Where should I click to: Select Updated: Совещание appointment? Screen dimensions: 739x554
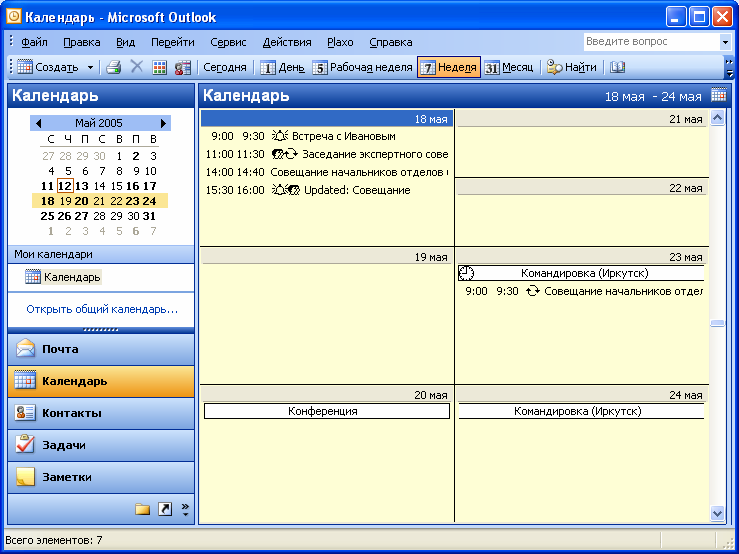pos(327,190)
